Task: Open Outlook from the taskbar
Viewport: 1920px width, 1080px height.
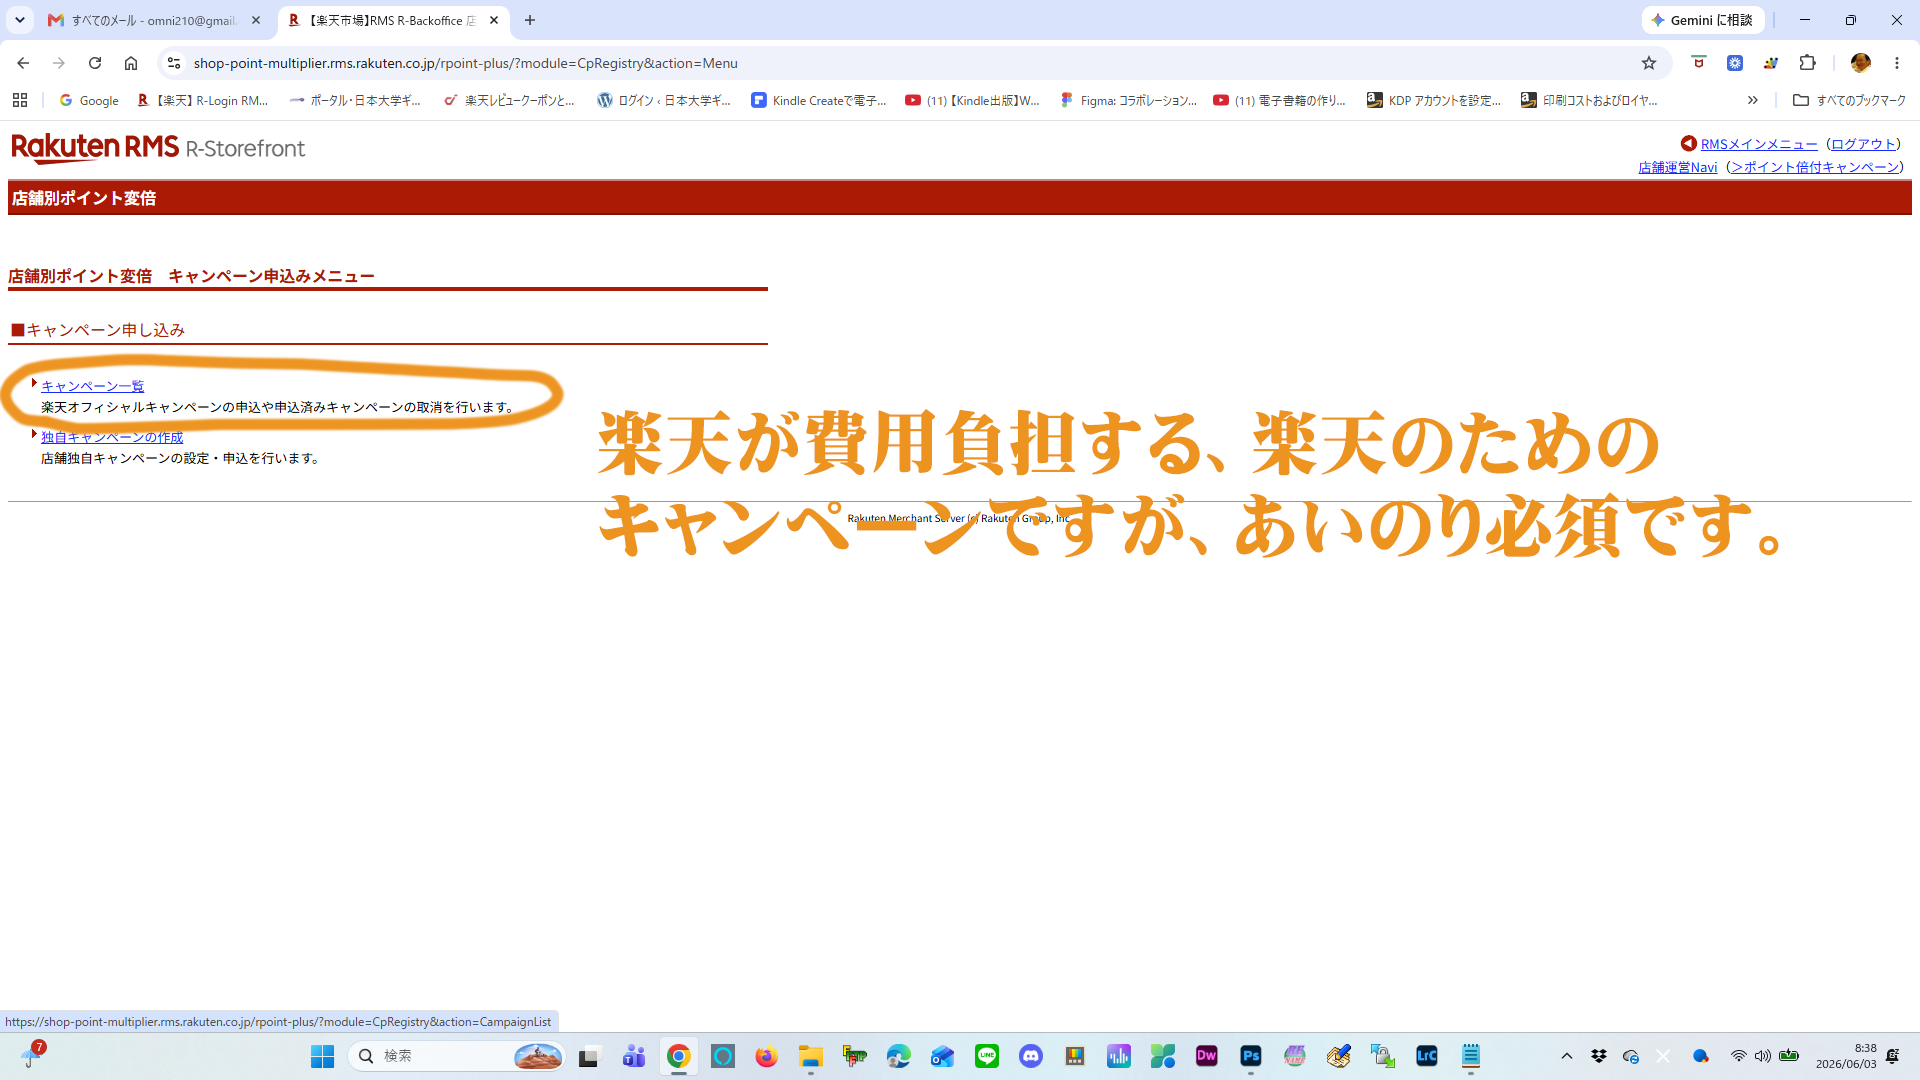Action: [943, 1056]
